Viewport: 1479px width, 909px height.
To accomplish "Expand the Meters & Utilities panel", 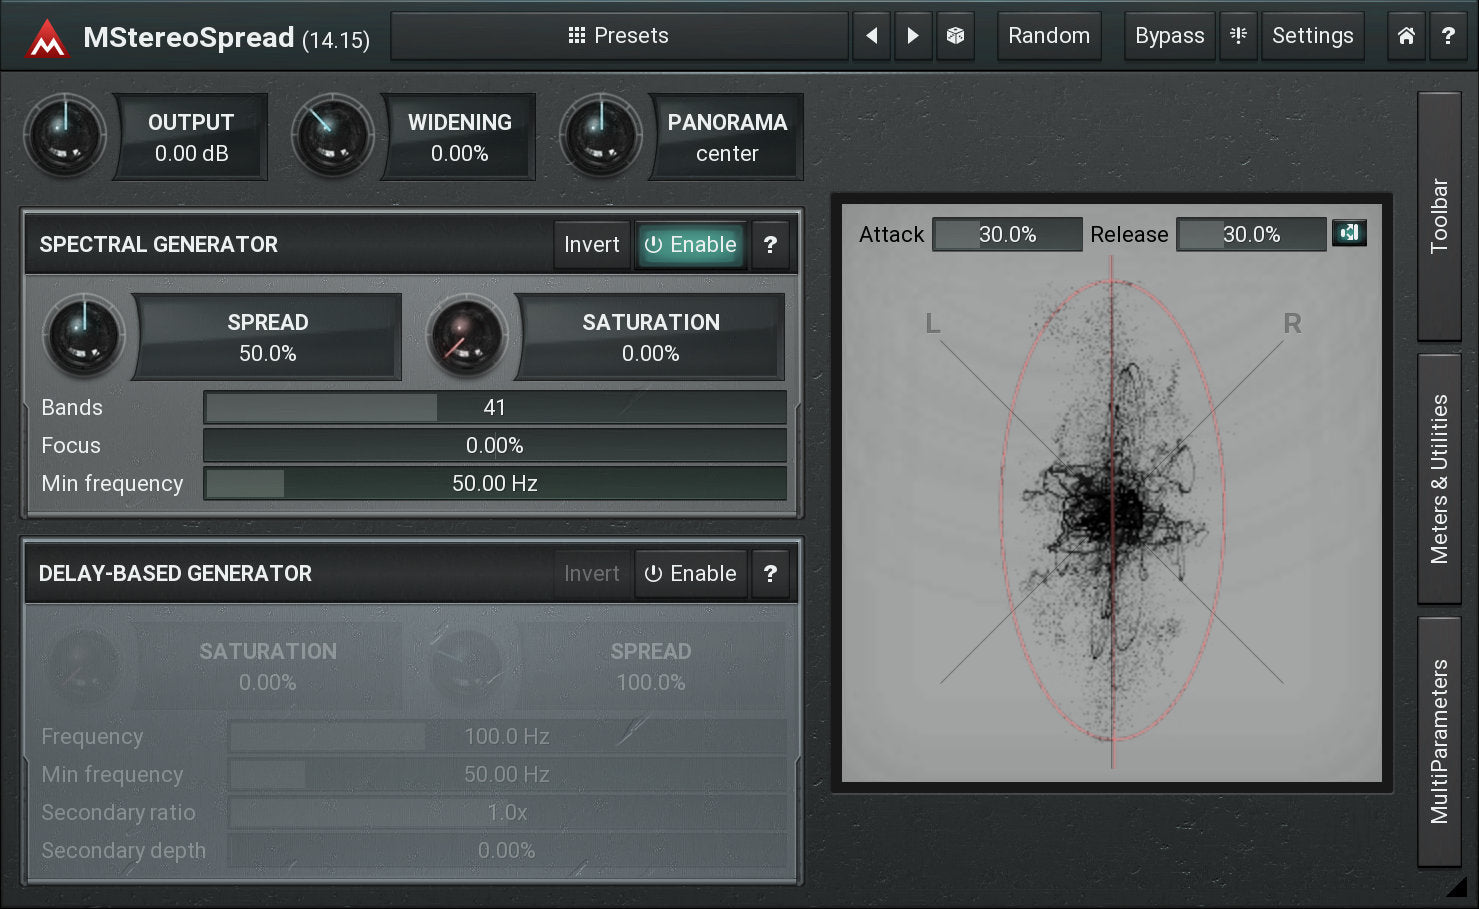I will click(x=1439, y=478).
